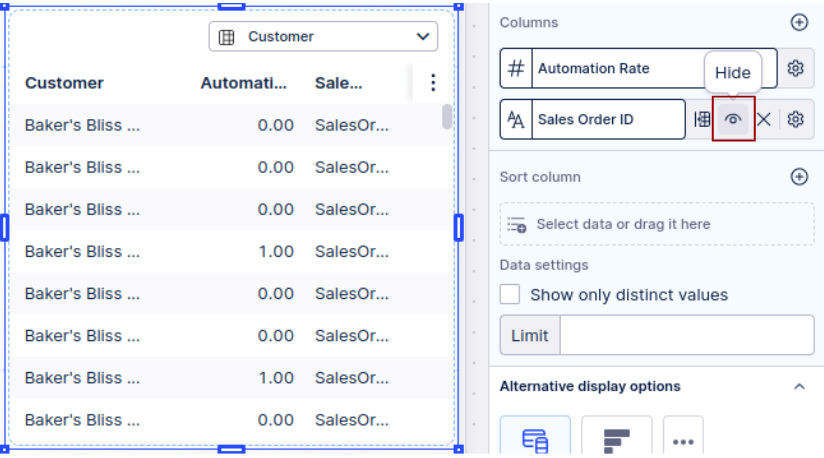Click into the Limit input field
824x458 pixels.
686,335
